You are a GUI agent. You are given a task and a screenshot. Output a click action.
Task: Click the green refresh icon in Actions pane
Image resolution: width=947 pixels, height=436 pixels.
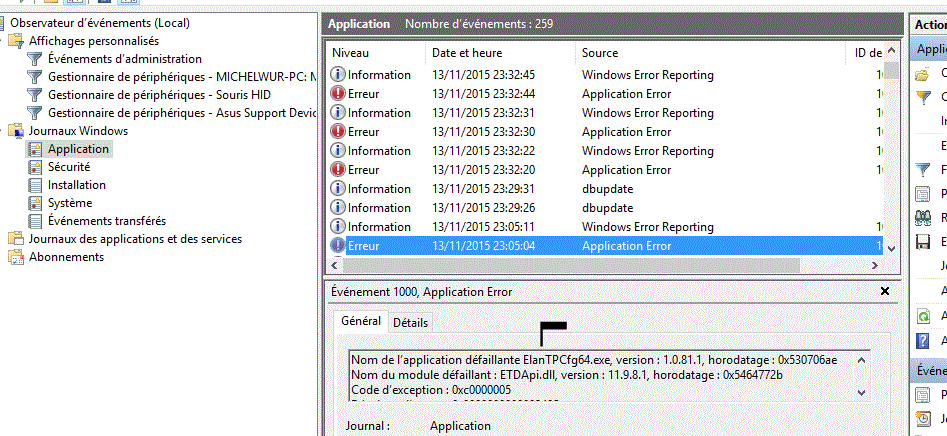(x=923, y=316)
